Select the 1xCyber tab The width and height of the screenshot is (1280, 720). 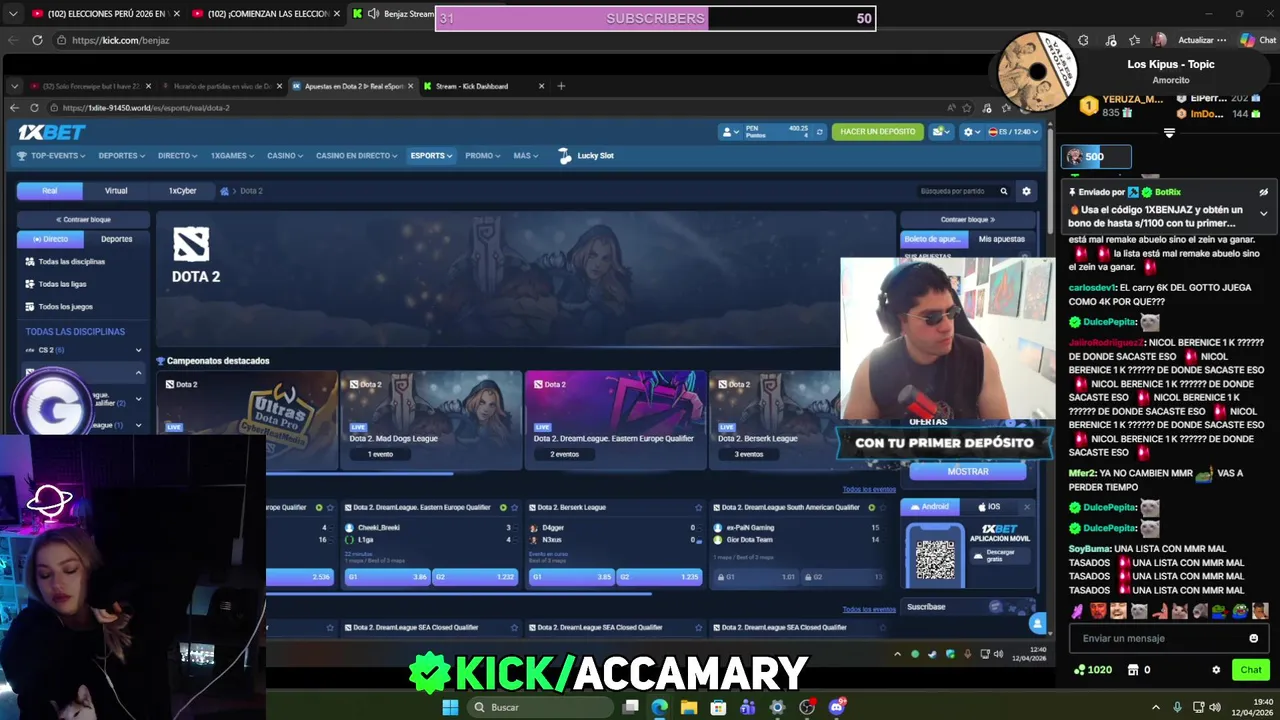coord(182,191)
